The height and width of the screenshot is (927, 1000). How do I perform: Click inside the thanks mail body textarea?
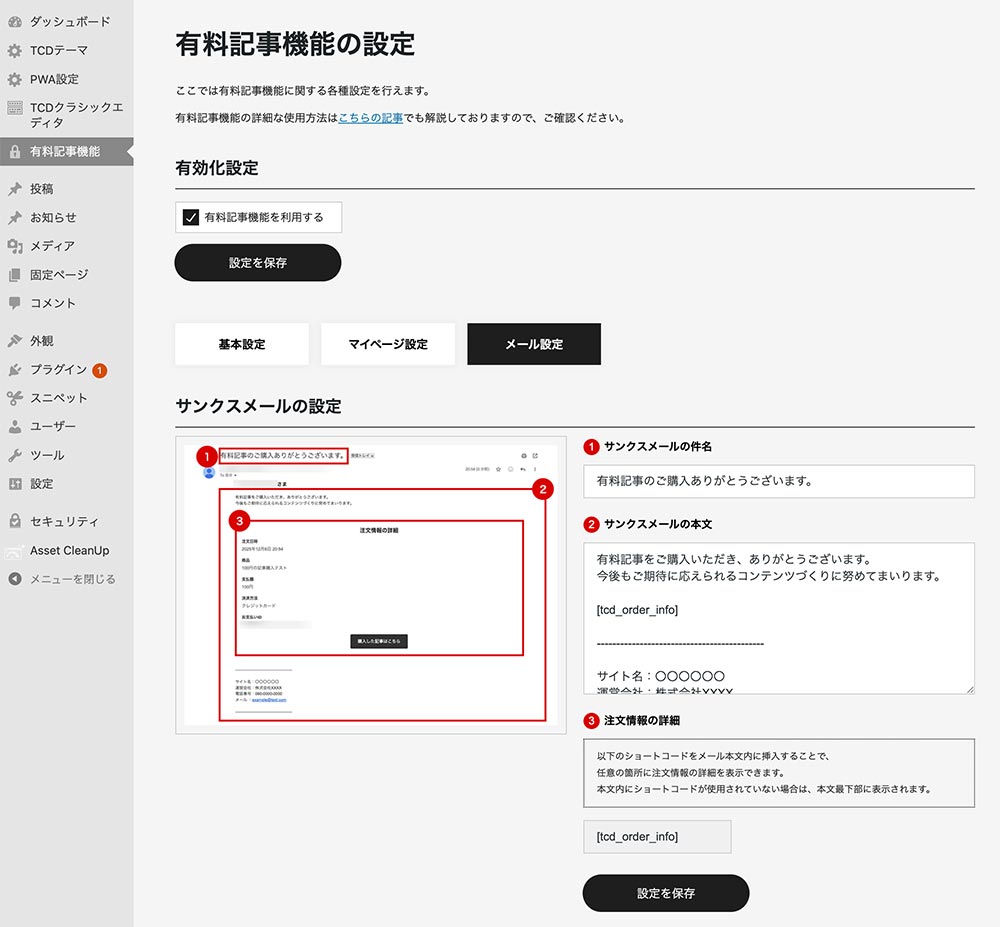[x=778, y=618]
